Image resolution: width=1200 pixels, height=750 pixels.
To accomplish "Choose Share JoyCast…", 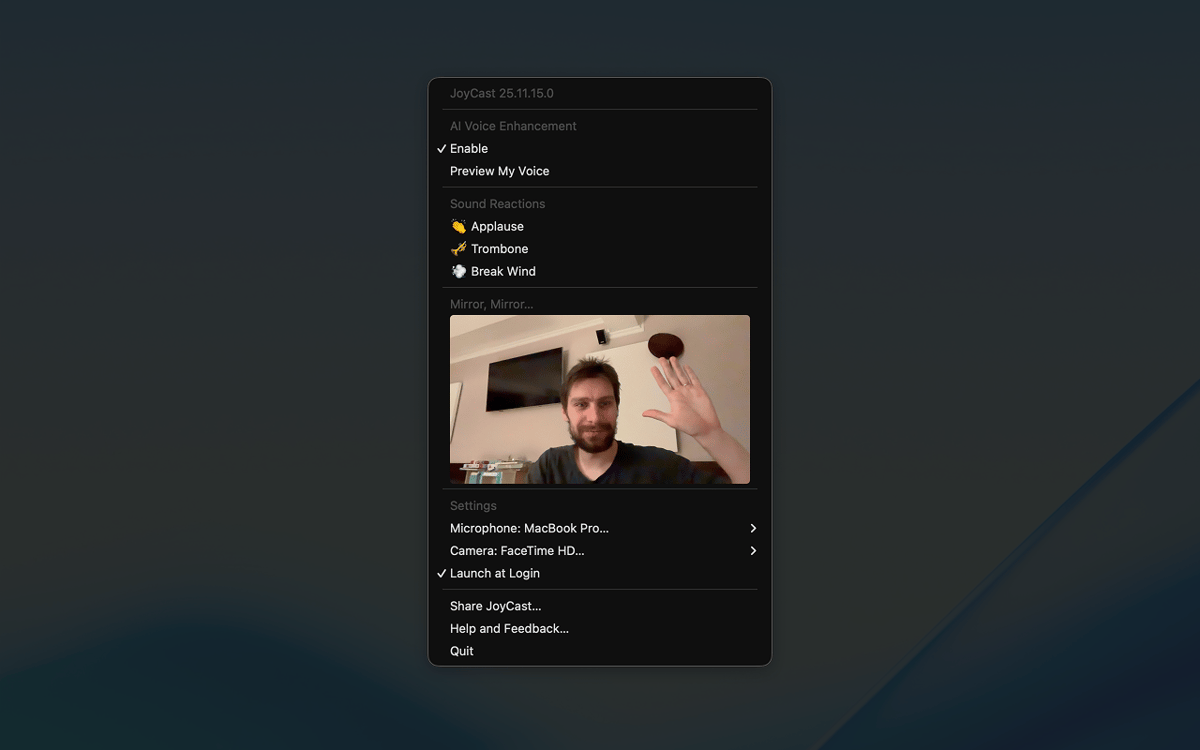I will coord(495,606).
